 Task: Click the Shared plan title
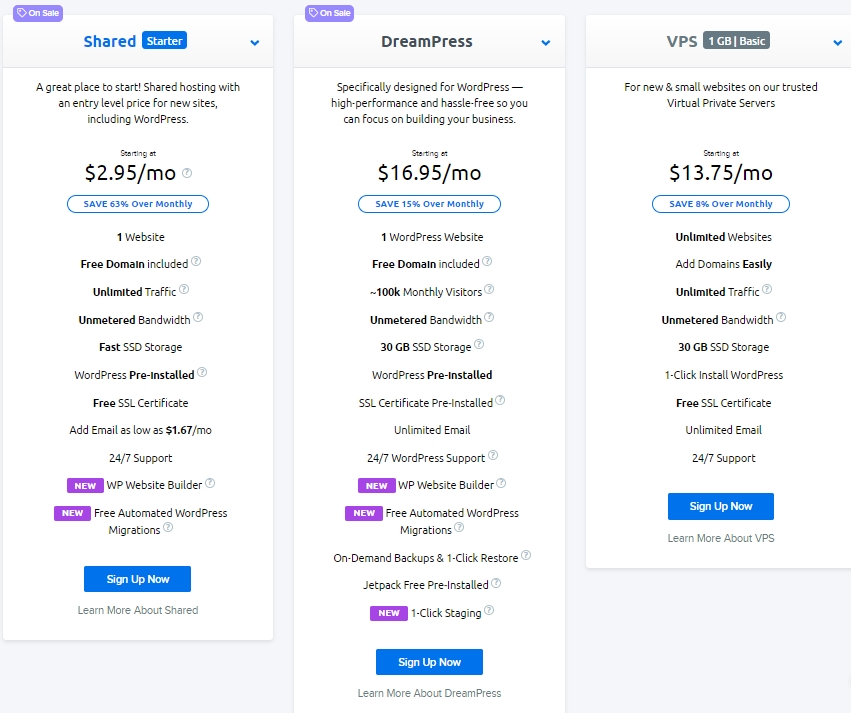[110, 41]
